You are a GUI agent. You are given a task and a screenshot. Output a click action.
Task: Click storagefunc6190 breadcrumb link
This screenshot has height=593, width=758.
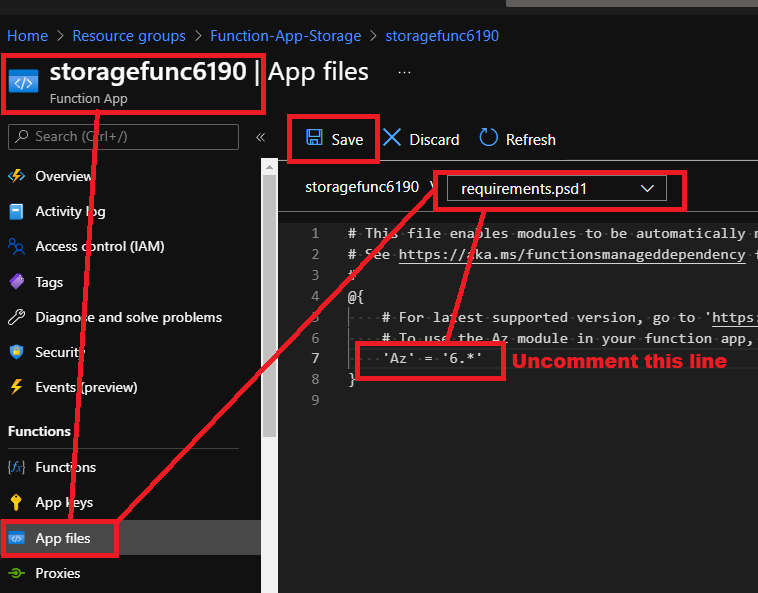pyautogui.click(x=442, y=36)
